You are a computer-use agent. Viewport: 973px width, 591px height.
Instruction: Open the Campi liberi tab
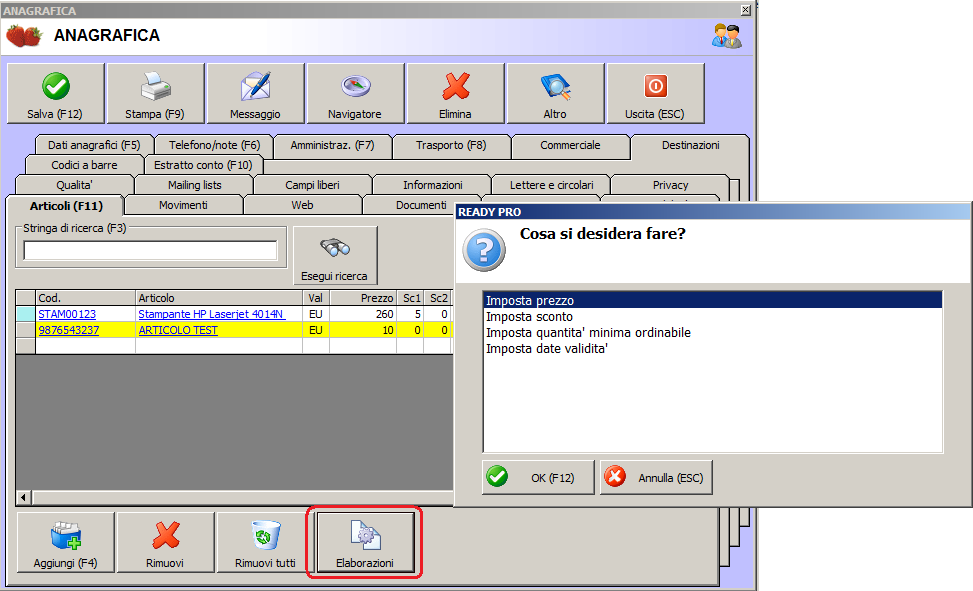[x=313, y=185]
